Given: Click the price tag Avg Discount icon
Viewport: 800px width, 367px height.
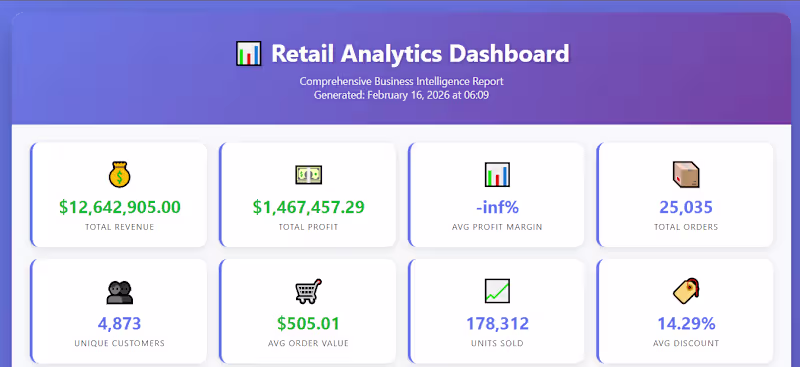Looking at the screenshot, I should coord(686,291).
